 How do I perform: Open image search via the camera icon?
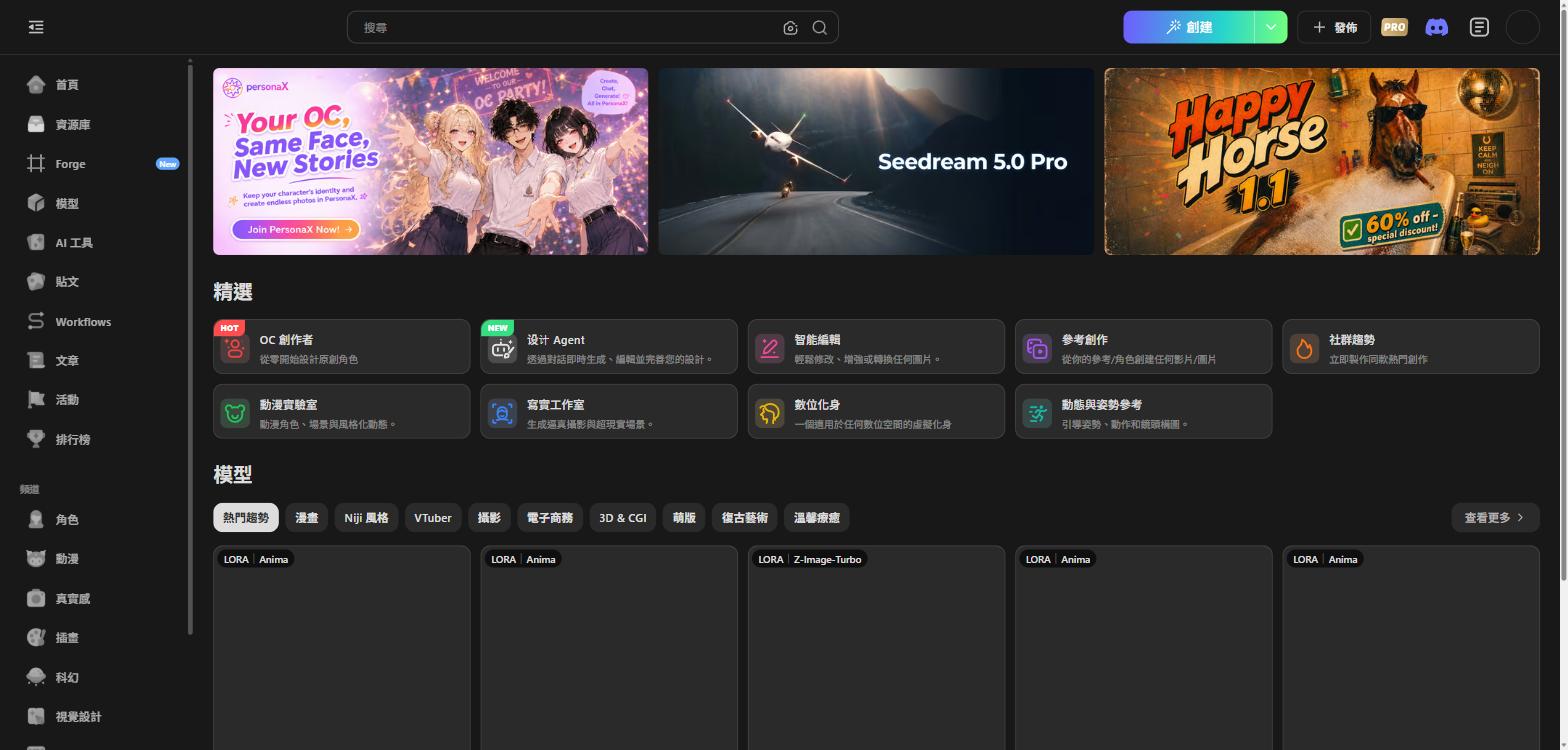[790, 28]
